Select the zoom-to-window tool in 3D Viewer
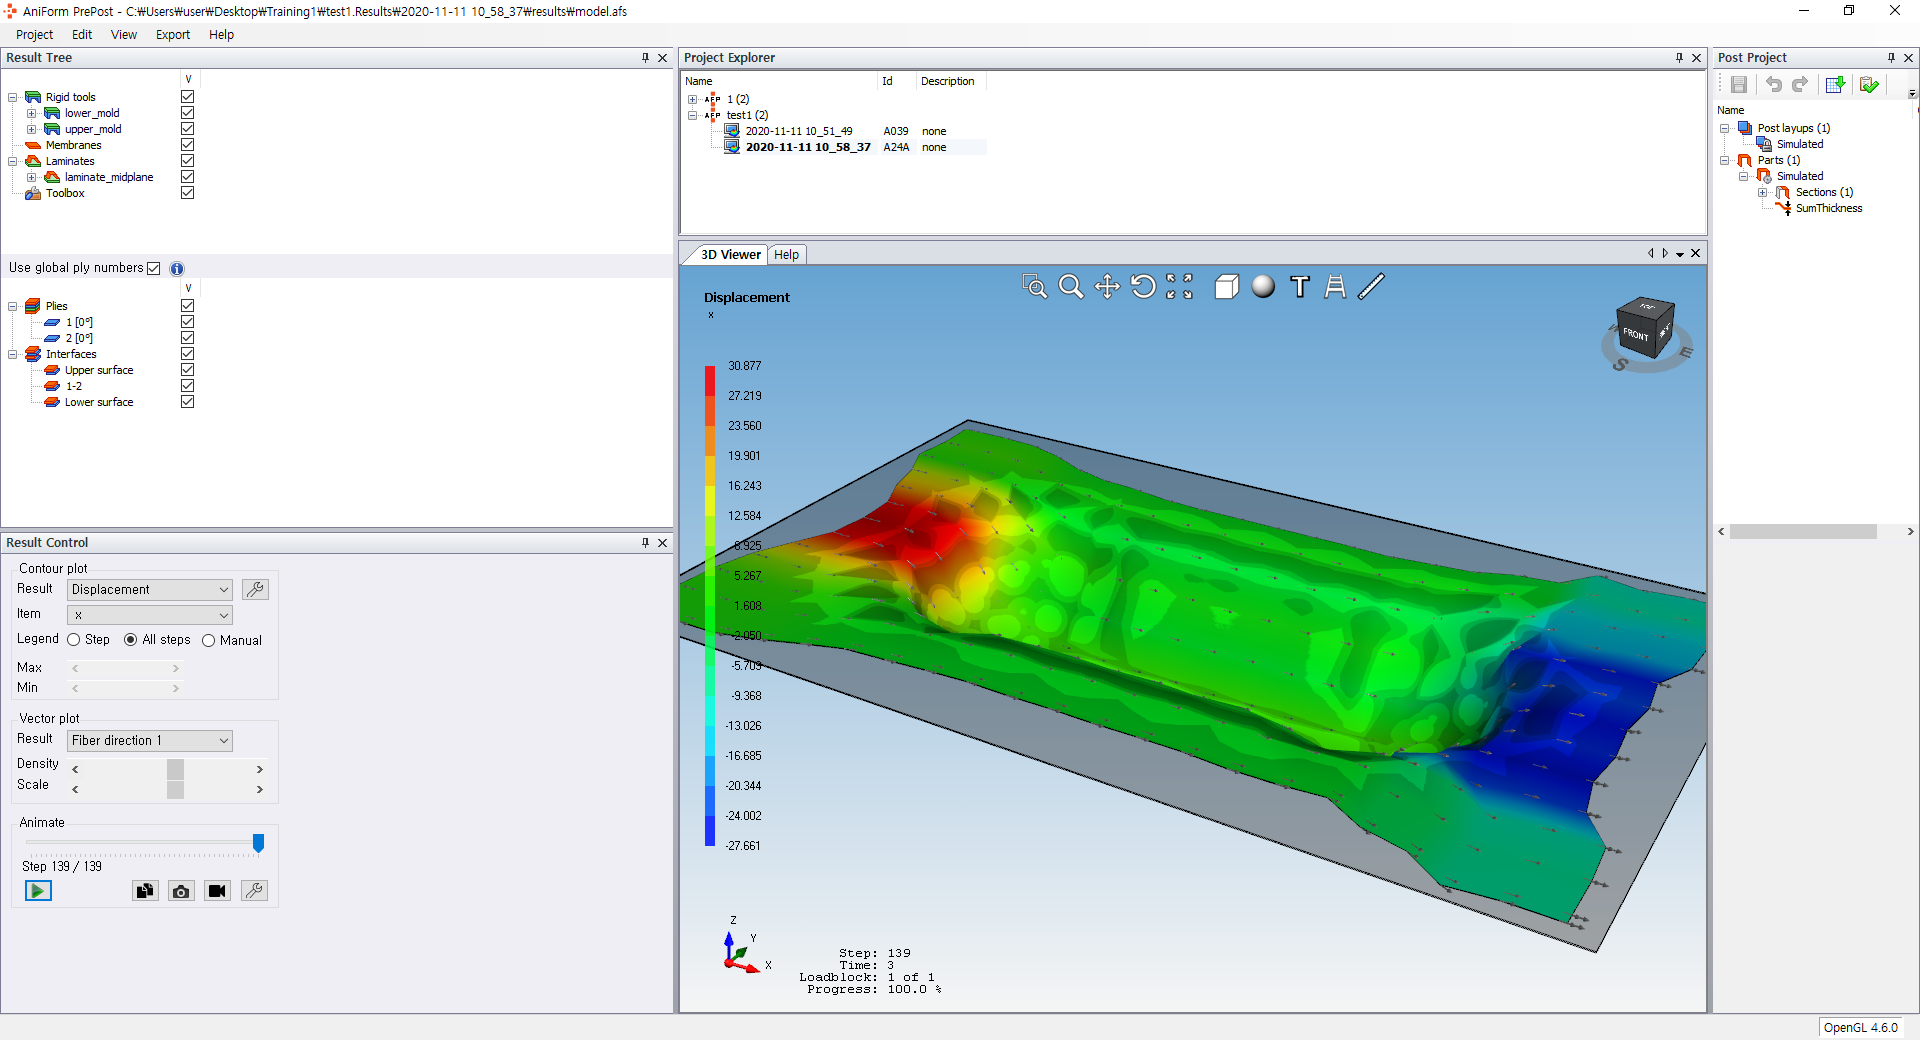The width and height of the screenshot is (1920, 1040). [1034, 287]
